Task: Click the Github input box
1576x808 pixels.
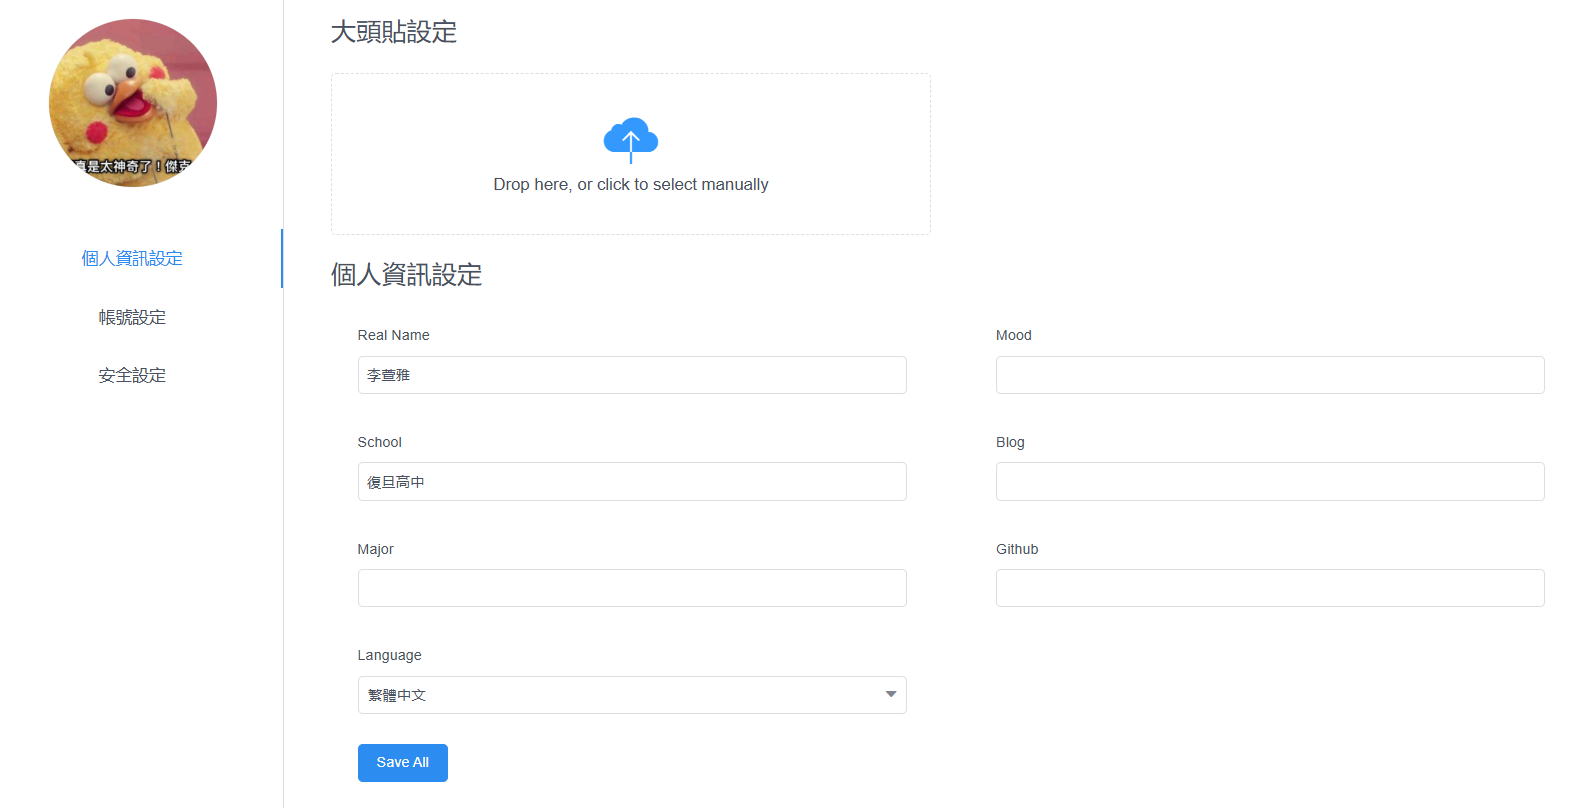Action: (x=1269, y=588)
